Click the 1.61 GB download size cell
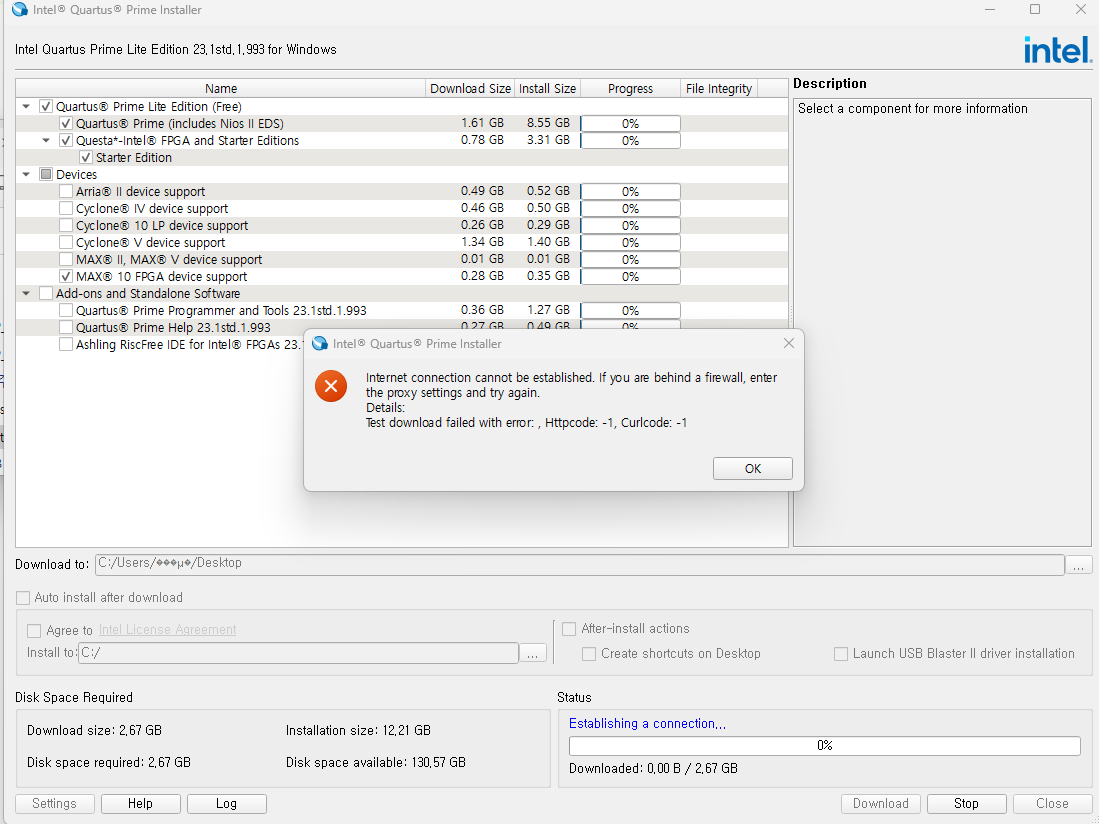This screenshot has width=1099, height=824. coord(482,123)
